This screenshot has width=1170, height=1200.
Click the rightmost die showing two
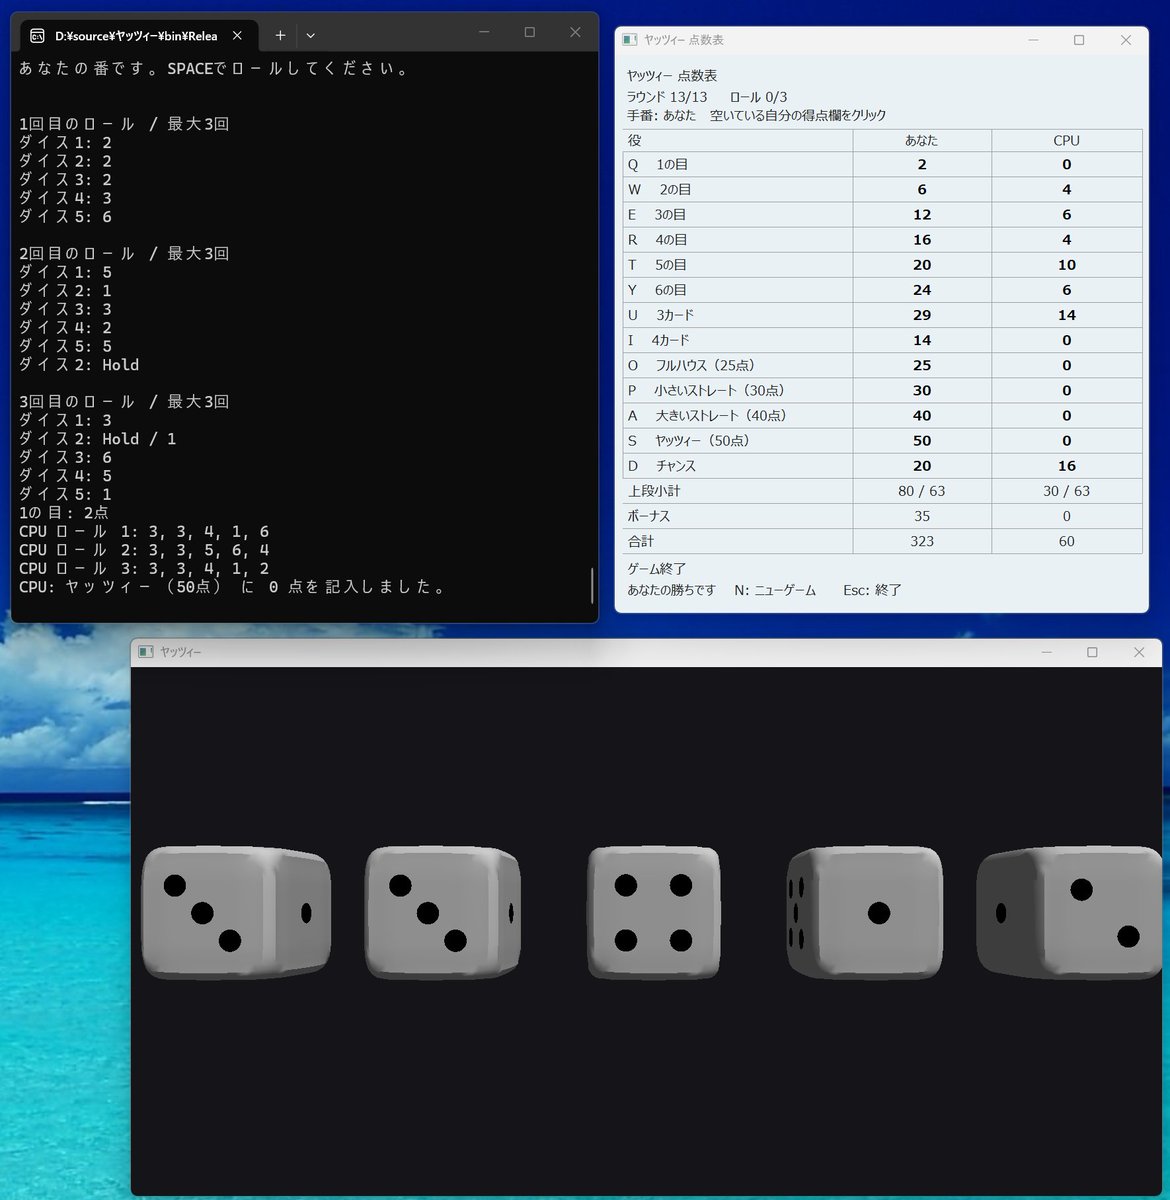pyautogui.click(x=1069, y=915)
